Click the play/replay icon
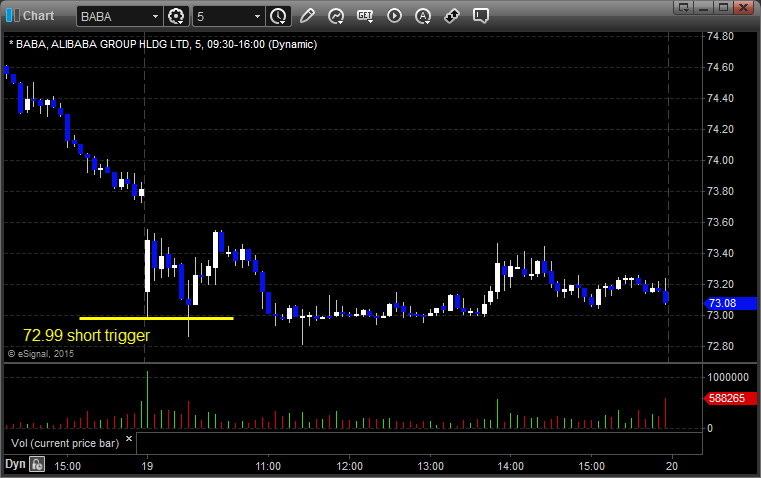The width and height of the screenshot is (761, 478). click(x=394, y=16)
